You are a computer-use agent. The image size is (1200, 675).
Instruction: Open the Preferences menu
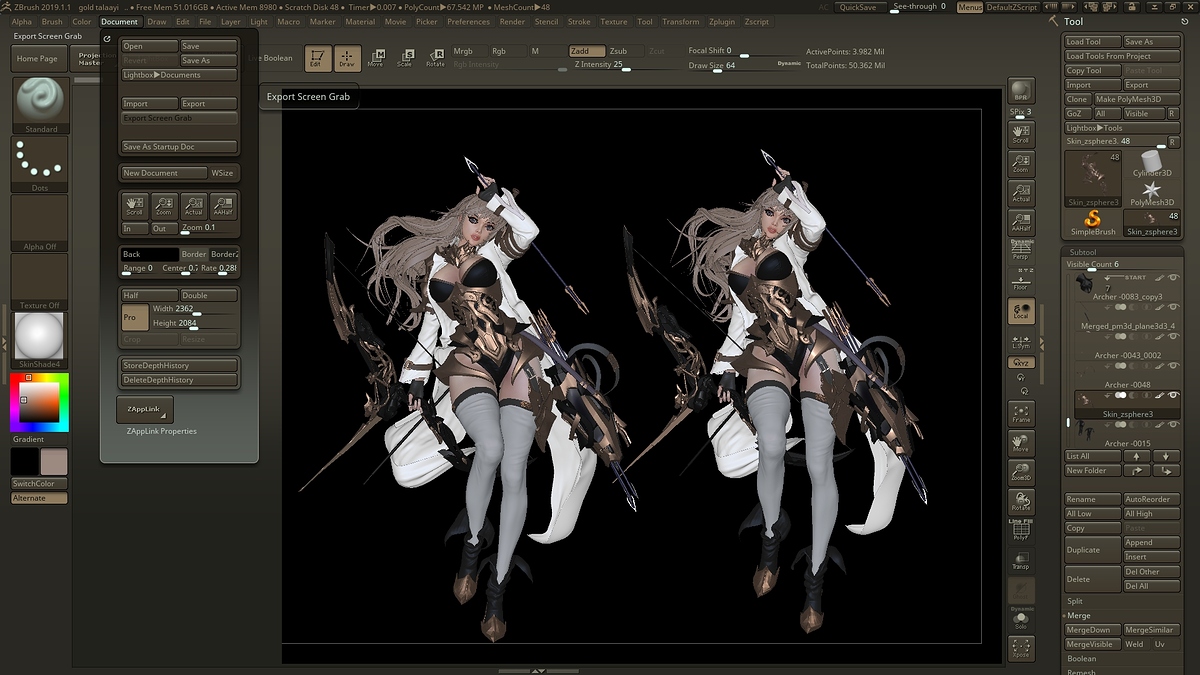[468, 21]
